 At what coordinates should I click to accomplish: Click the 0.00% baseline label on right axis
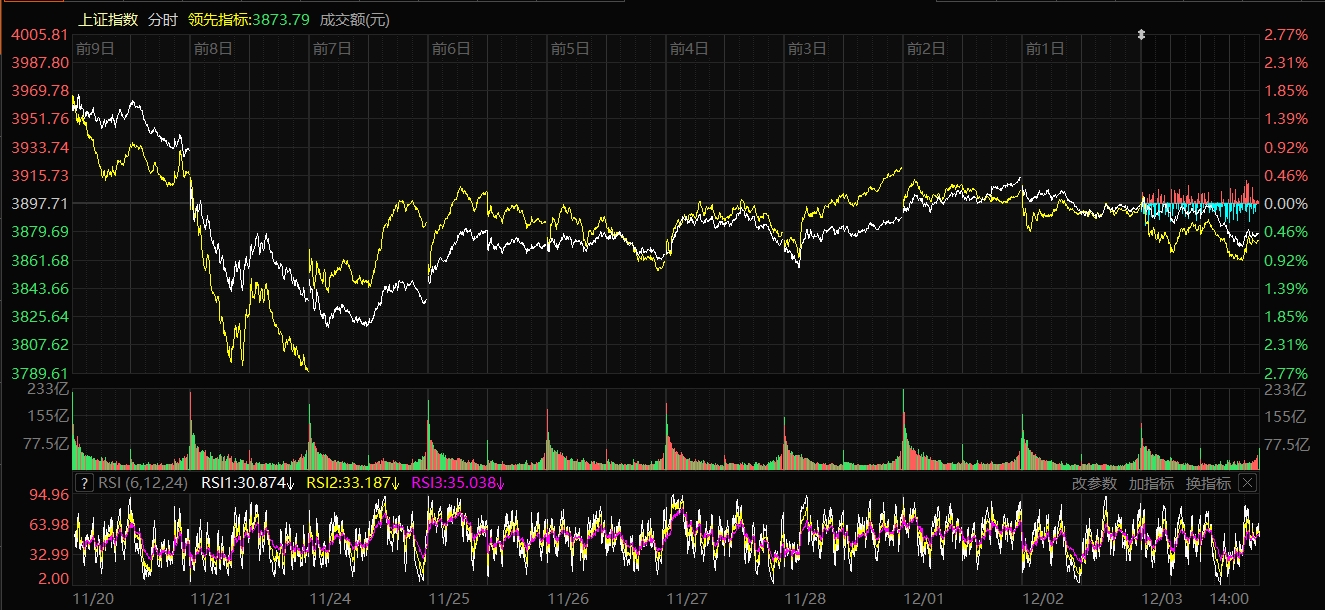[1289, 203]
